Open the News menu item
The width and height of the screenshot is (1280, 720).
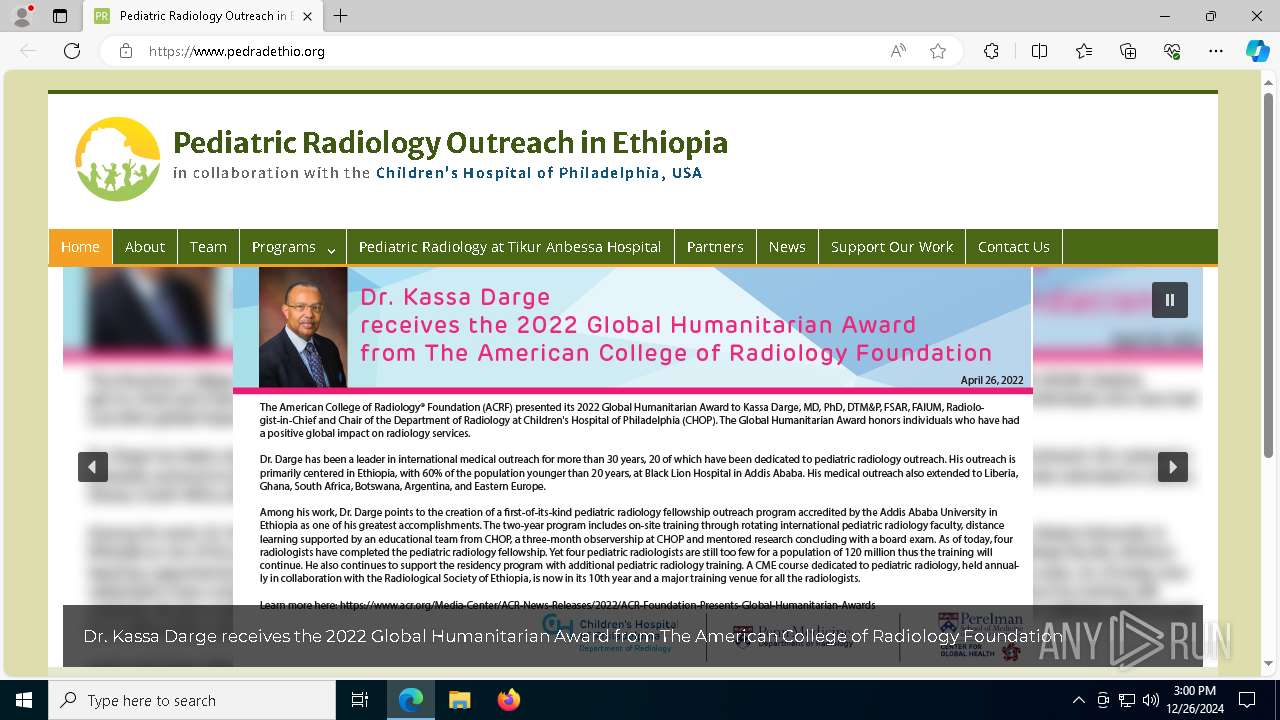[x=787, y=247]
